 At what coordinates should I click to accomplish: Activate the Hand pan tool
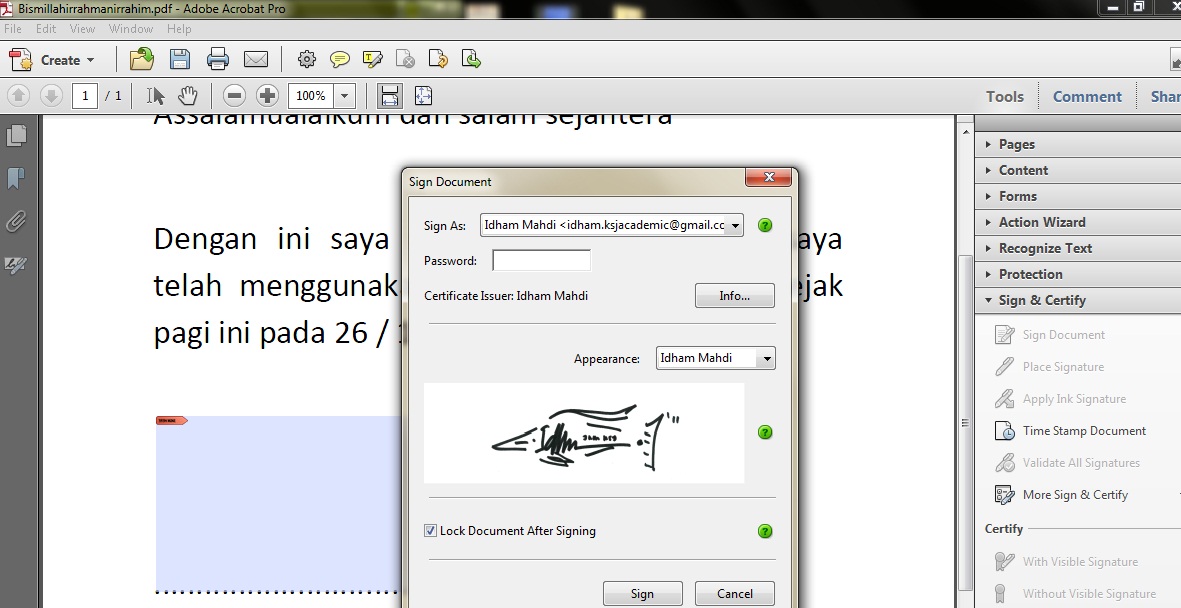coord(188,96)
